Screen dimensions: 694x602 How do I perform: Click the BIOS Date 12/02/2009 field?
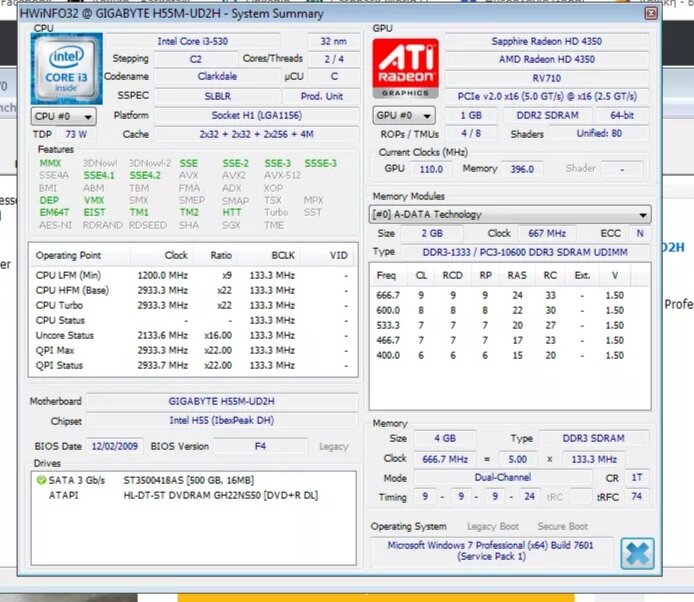[115, 446]
